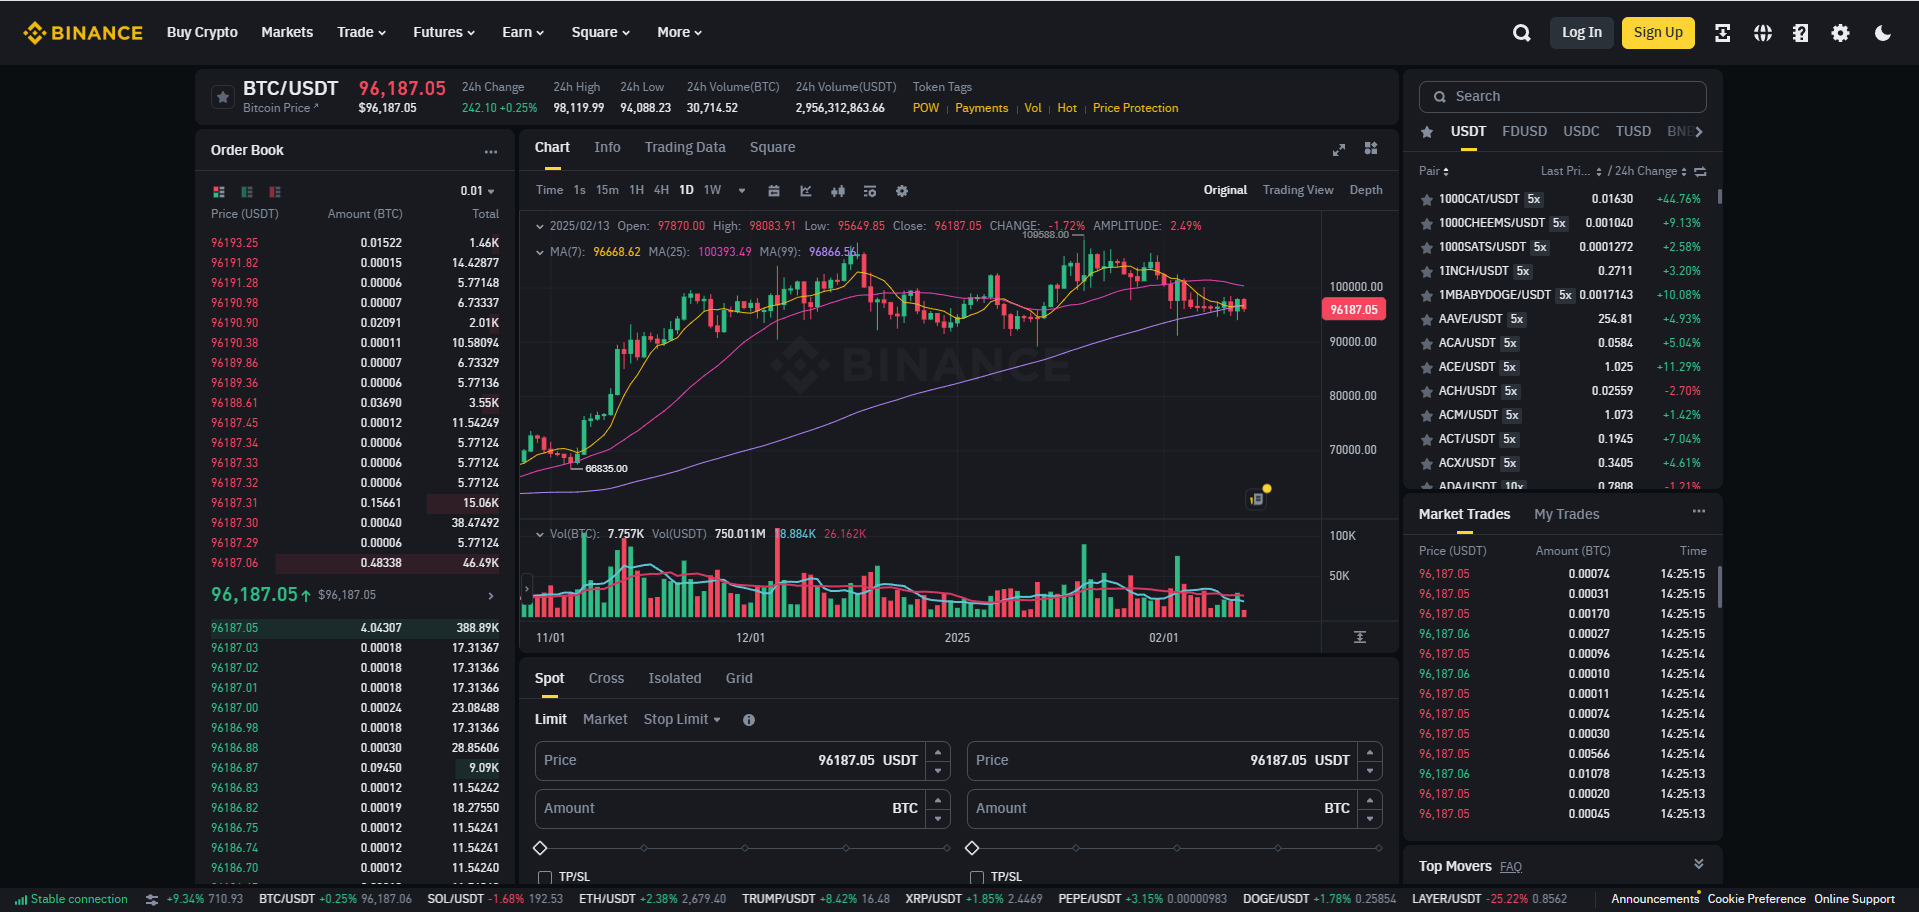
Task: Adjust buy amount percentage slider handle
Action: 540,848
